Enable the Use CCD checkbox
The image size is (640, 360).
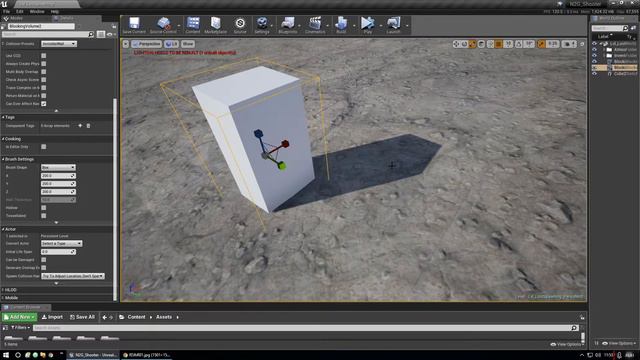click(x=44, y=56)
